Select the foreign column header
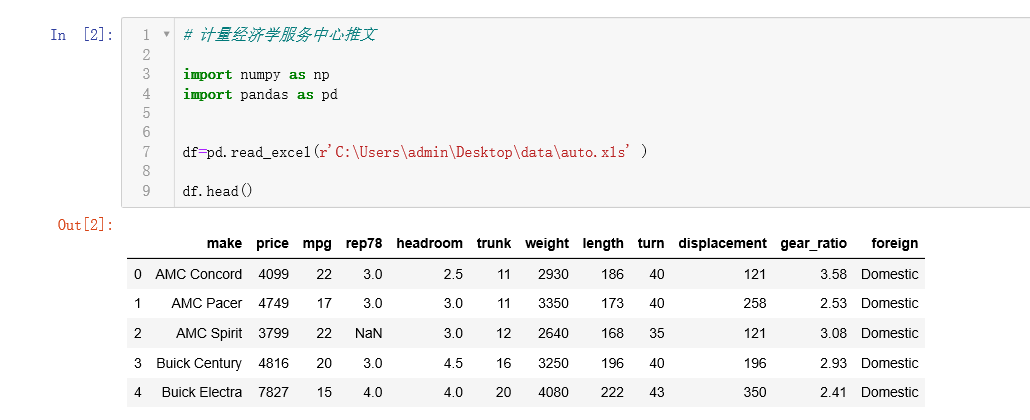The height and width of the screenshot is (420, 1030). (x=895, y=243)
